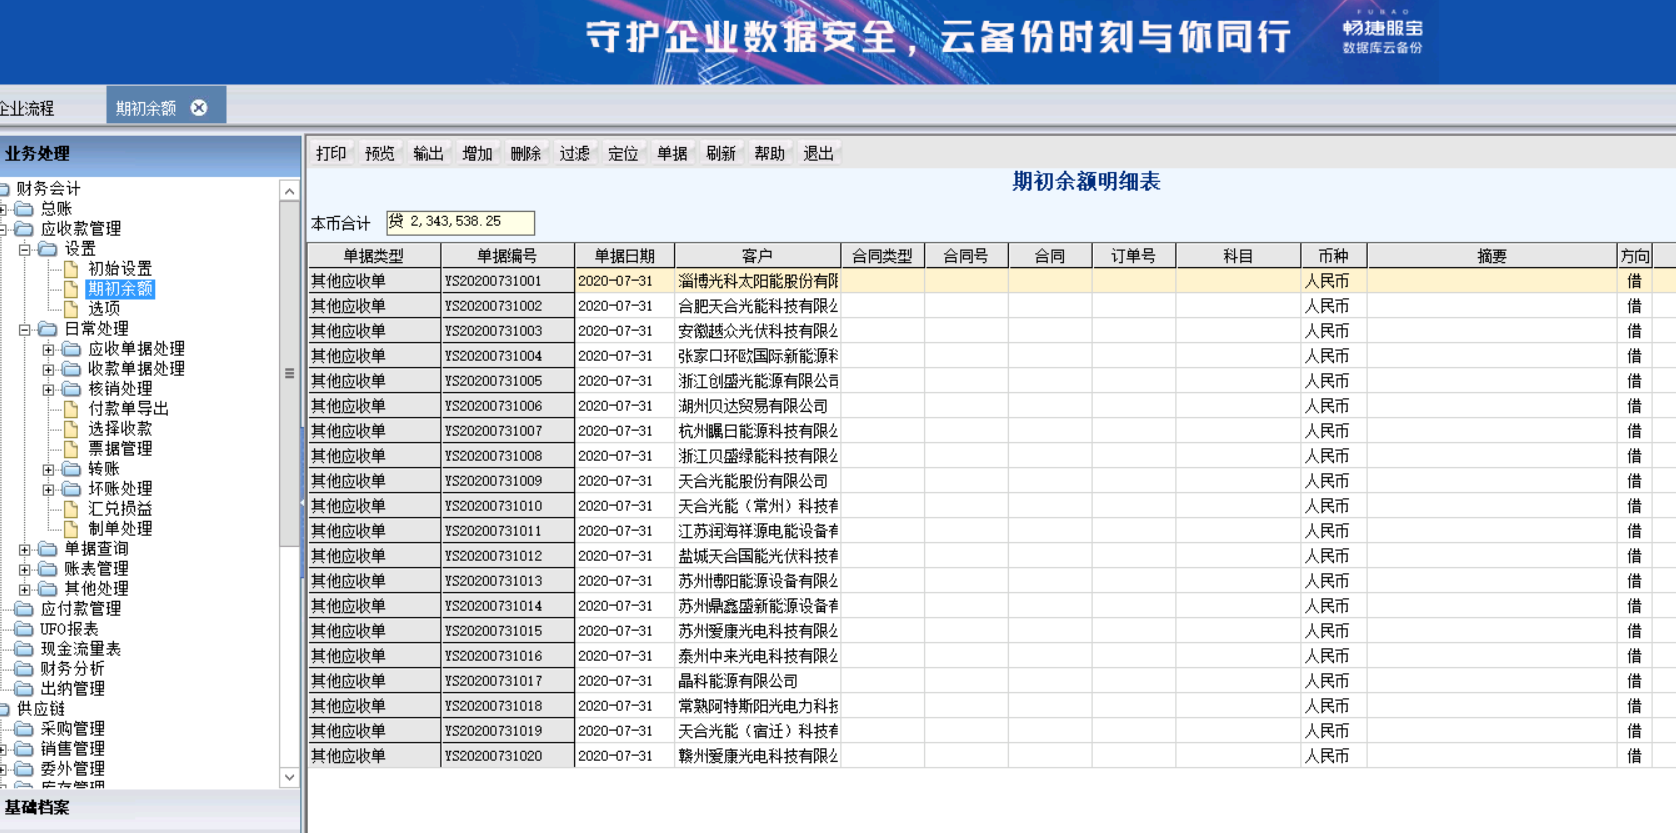This screenshot has width=1676, height=833.
Task: Select the 采购管理 folder
Action: (72, 729)
